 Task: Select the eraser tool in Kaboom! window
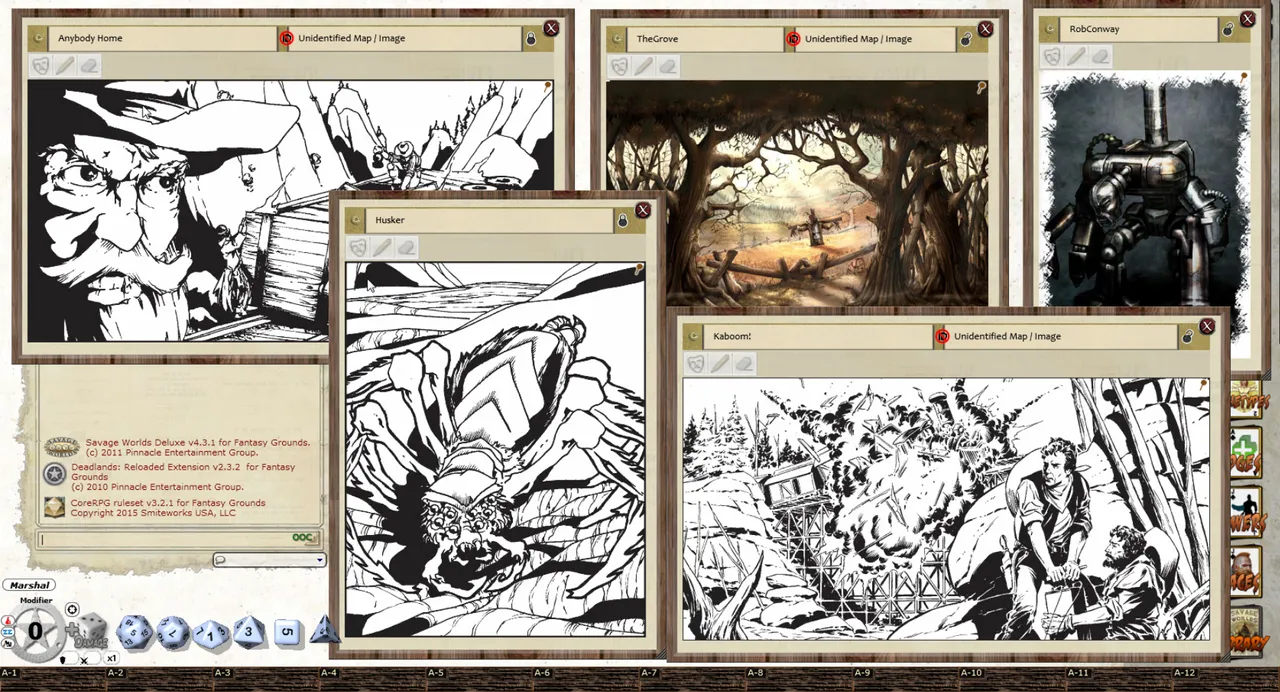pyautogui.click(x=744, y=363)
